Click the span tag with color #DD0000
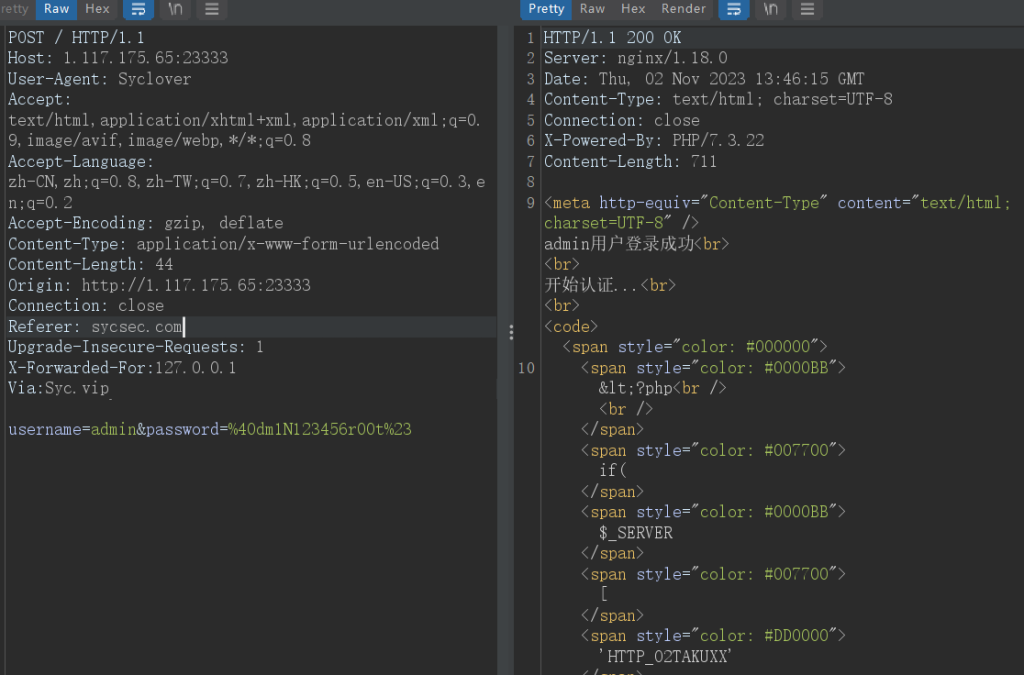1024x675 pixels. pyautogui.click(x=714, y=636)
